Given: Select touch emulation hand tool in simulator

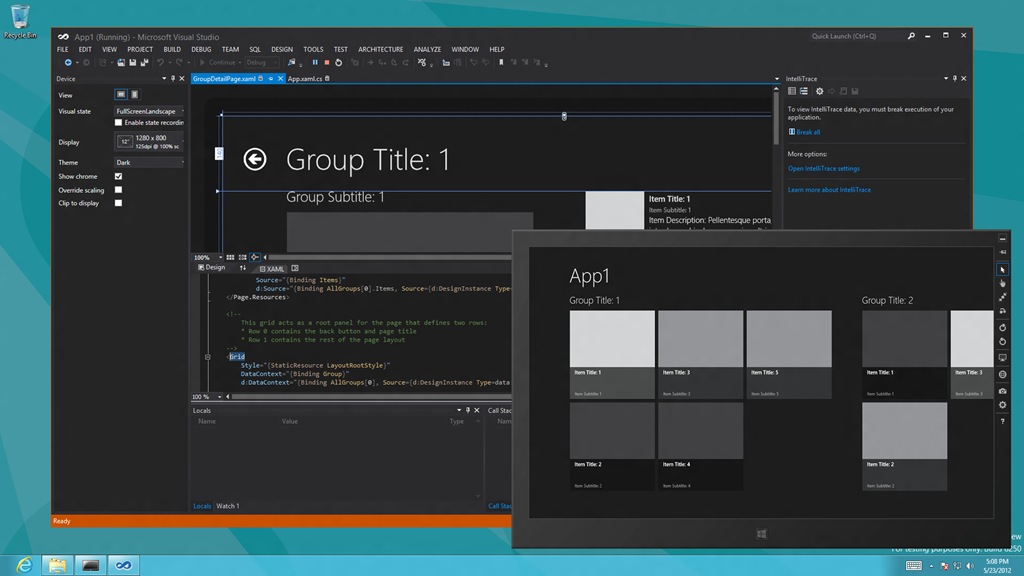Looking at the screenshot, I should (x=1003, y=283).
